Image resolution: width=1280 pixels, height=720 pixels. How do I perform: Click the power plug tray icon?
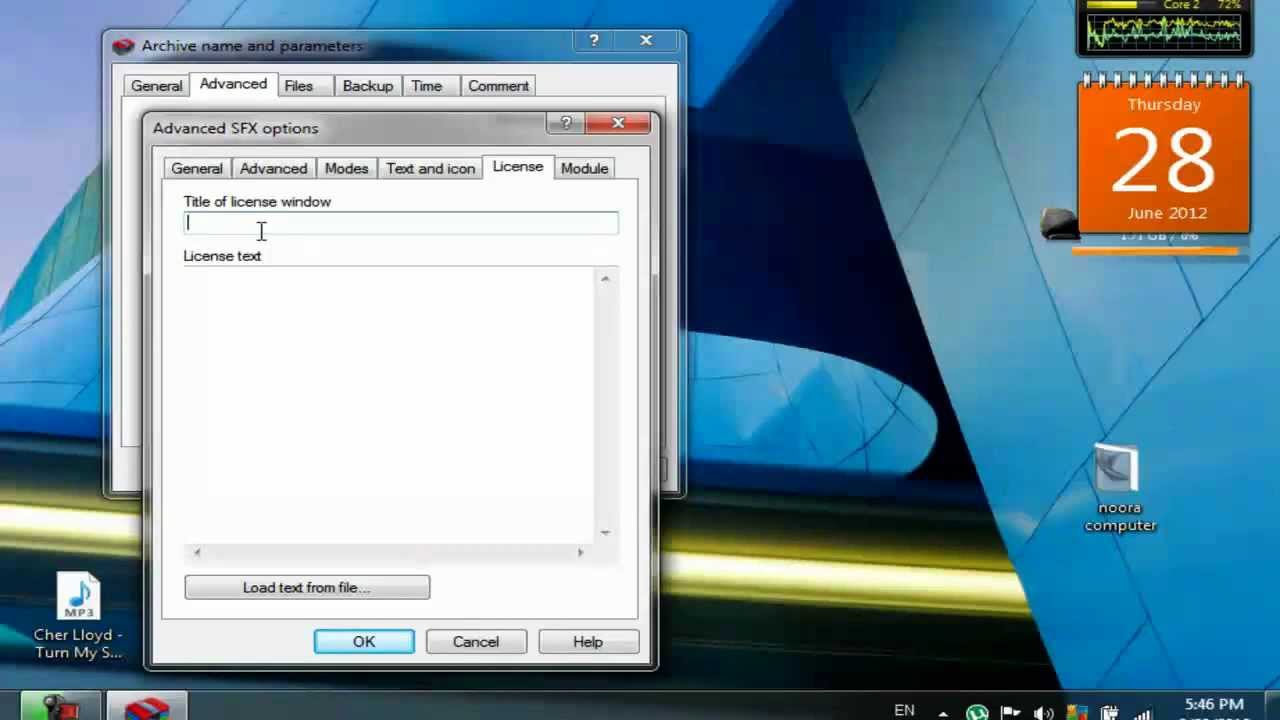[1109, 712]
